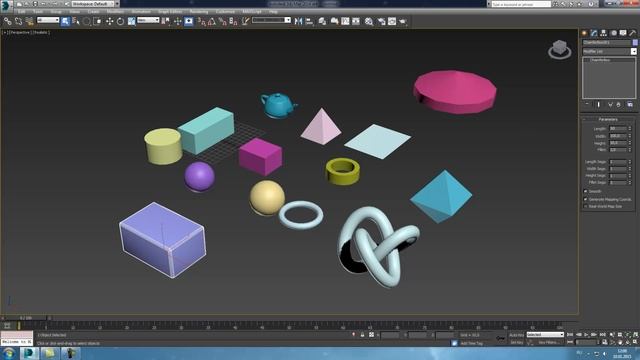Activate the Select and Link tool
The height and width of the screenshot is (360, 640).
click(x=8, y=21)
